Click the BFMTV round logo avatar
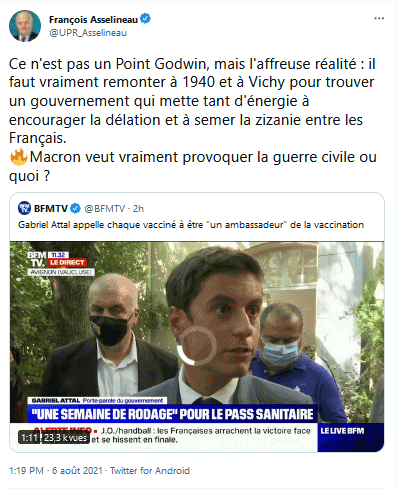403x489 pixels. coord(24,208)
